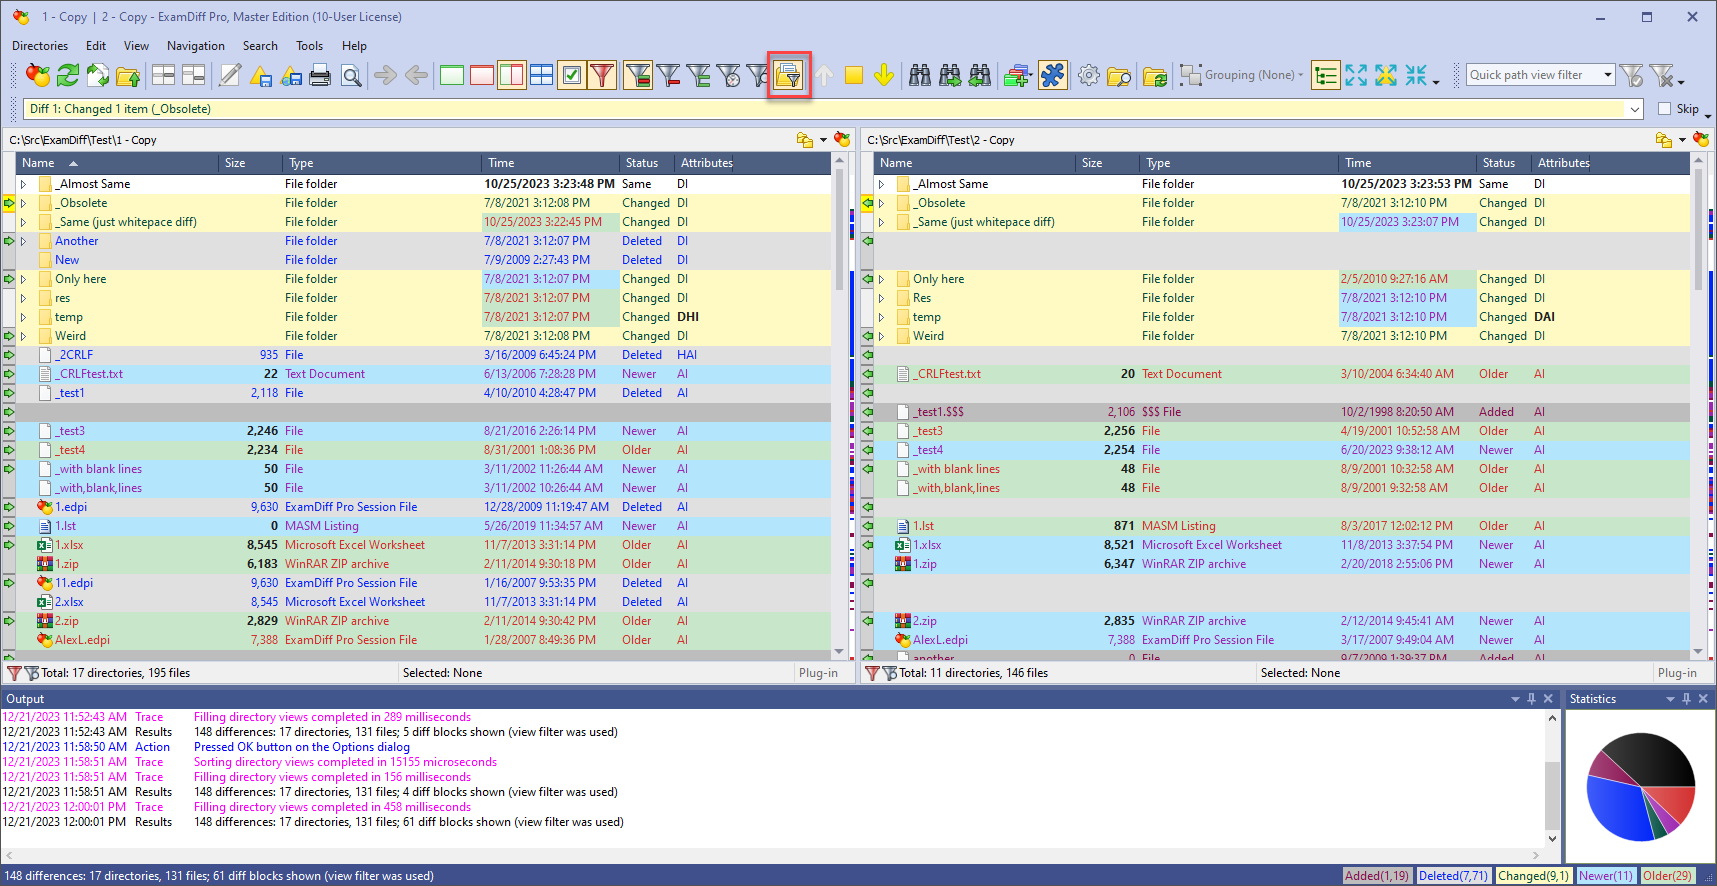The height and width of the screenshot is (886, 1717).
Task: Click the open folder with green arrow icon
Action: coord(128,75)
